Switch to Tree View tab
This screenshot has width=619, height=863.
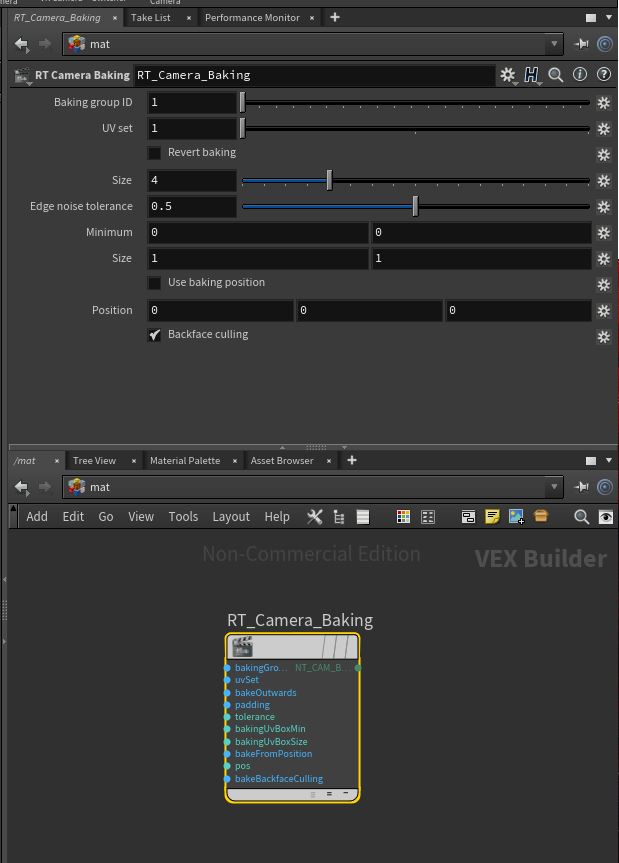94,461
